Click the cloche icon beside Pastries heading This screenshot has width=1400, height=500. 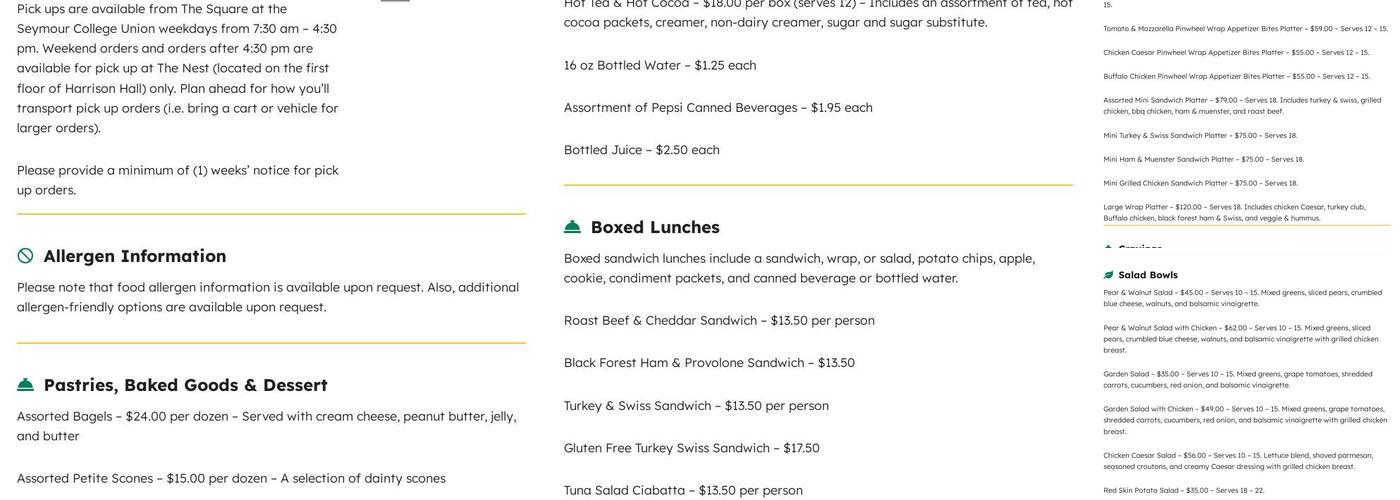coord(26,385)
